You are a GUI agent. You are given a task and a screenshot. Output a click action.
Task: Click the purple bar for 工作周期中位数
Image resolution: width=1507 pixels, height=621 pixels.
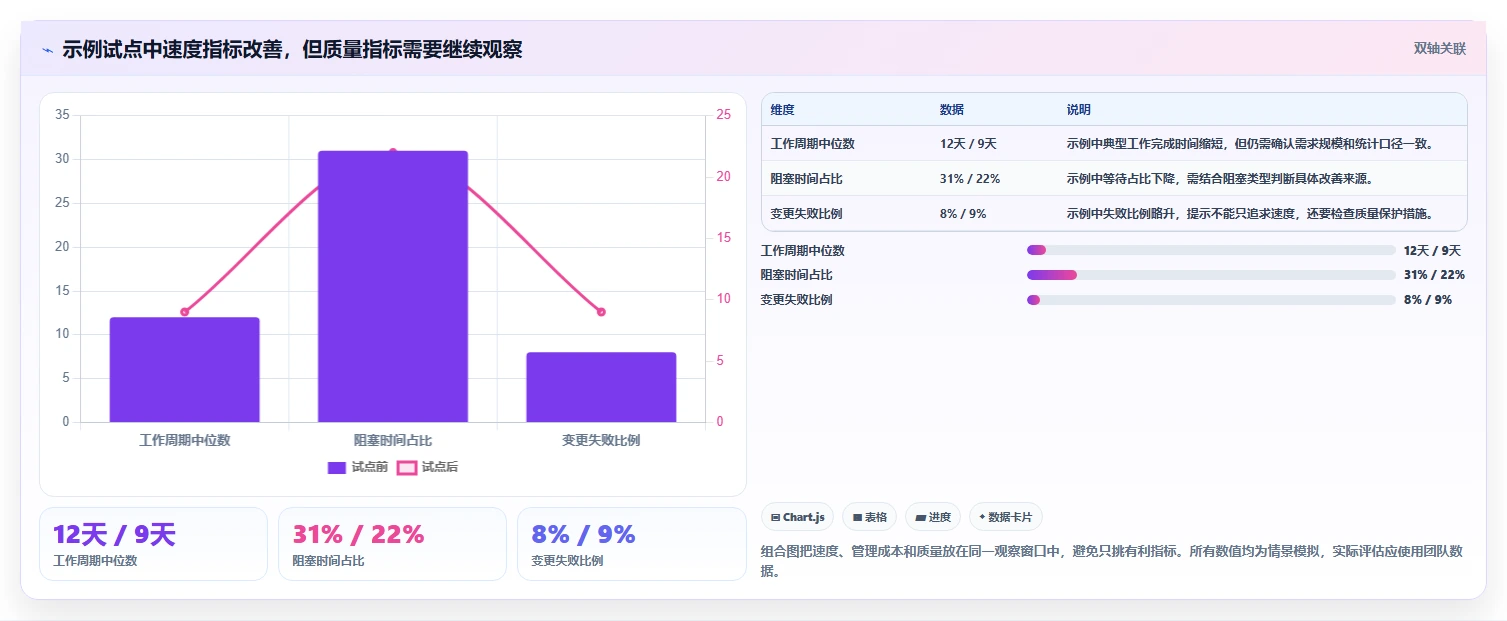pyautogui.click(x=185, y=370)
